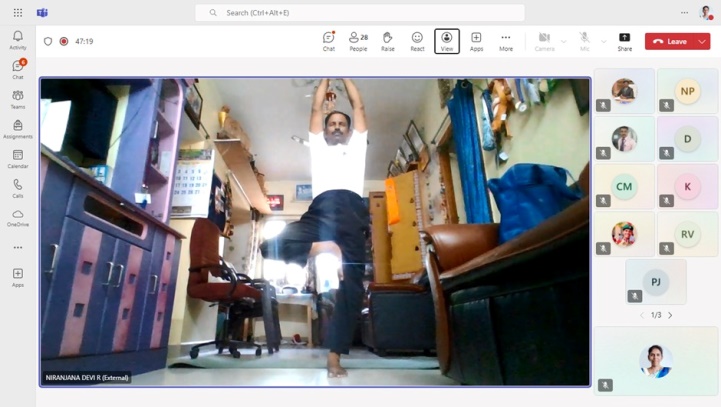The width and height of the screenshot is (721, 407).
Task: Click the Microsoft Teams logo icon
Action: coord(42,13)
